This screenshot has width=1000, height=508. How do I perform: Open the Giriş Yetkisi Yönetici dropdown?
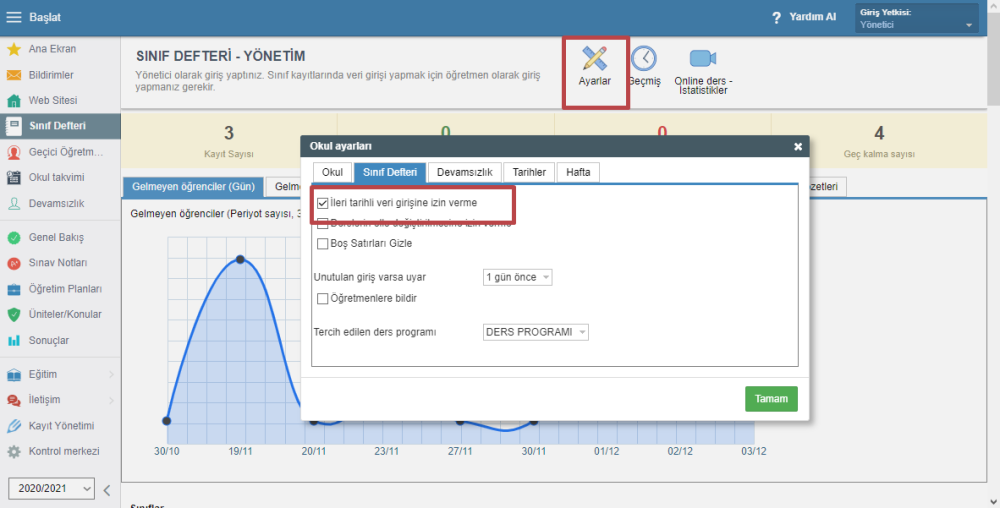tap(916, 18)
